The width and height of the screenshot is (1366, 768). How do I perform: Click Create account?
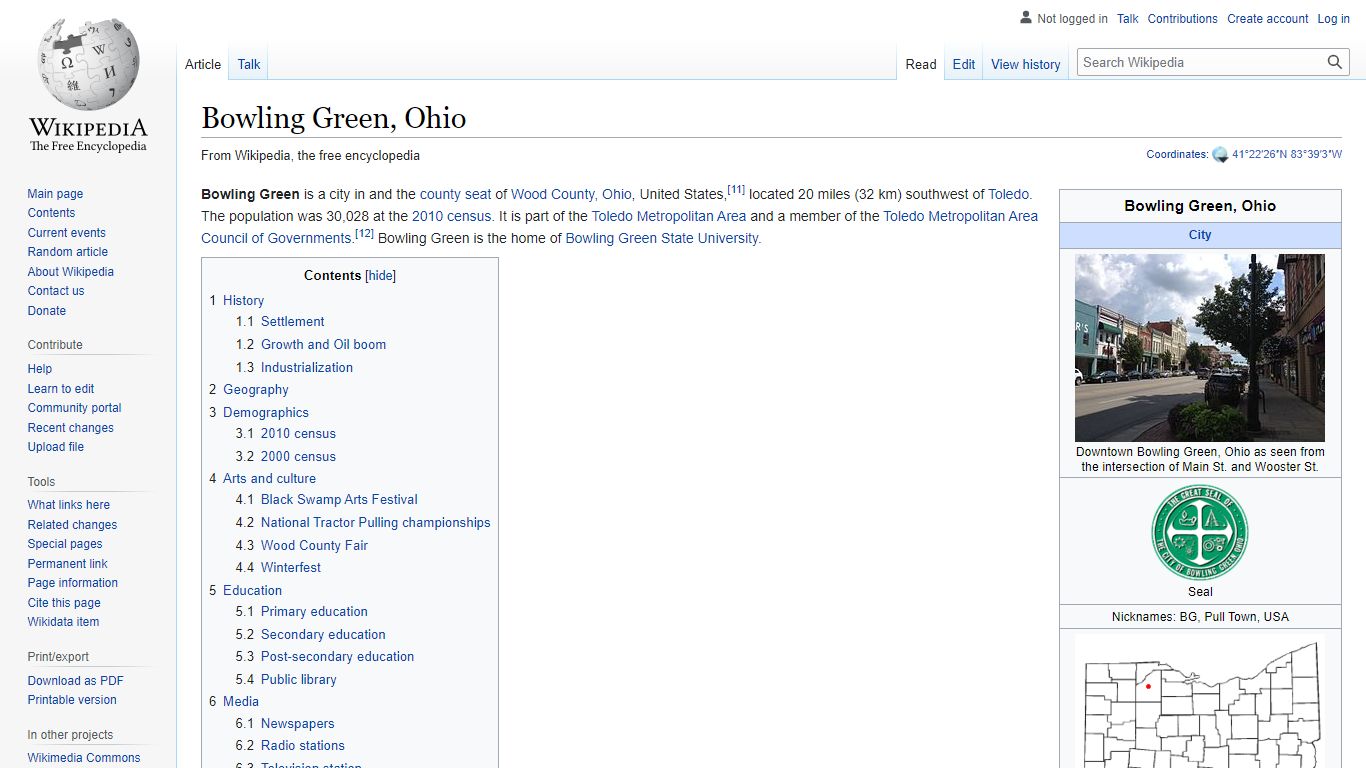1268,19
